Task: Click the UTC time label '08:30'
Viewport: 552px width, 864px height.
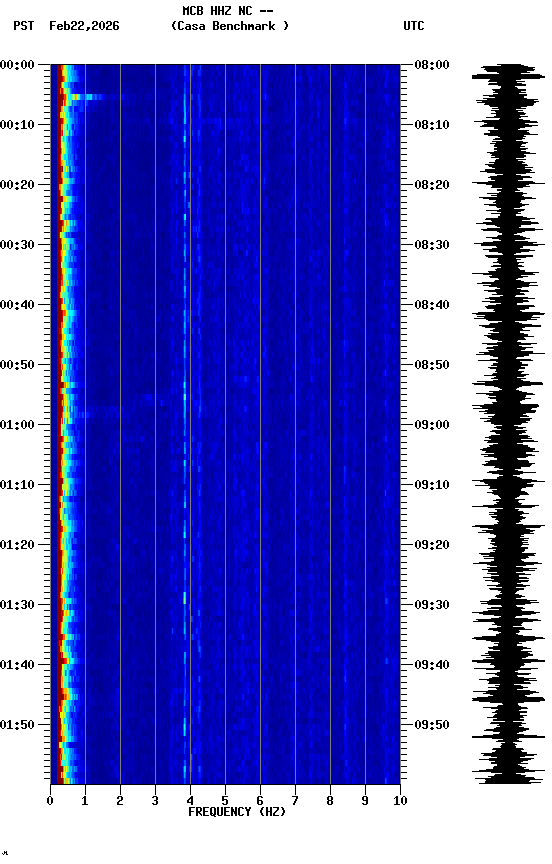Action: (x=432, y=245)
